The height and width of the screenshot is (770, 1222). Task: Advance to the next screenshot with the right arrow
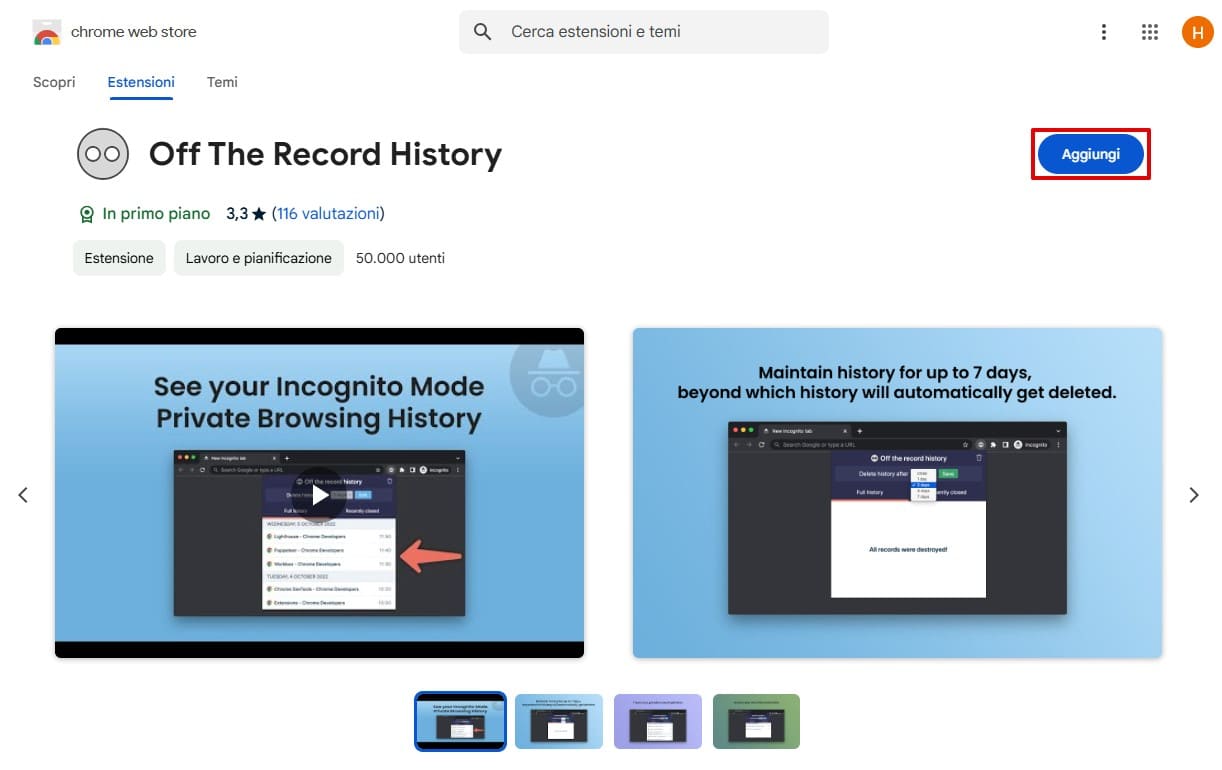[x=1193, y=495]
